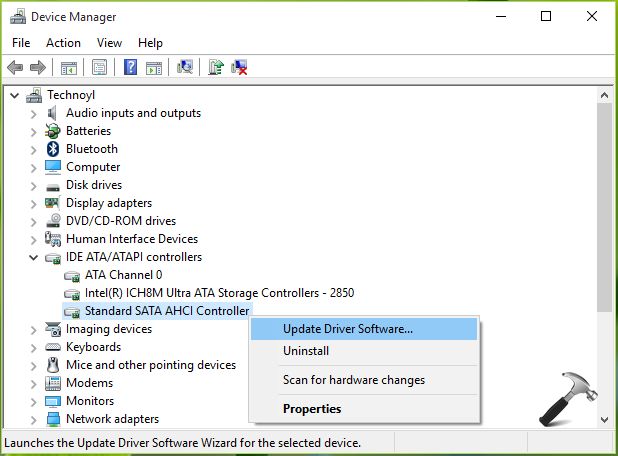
Task: Choose Update Driver Software in context menu
Action: (364, 329)
